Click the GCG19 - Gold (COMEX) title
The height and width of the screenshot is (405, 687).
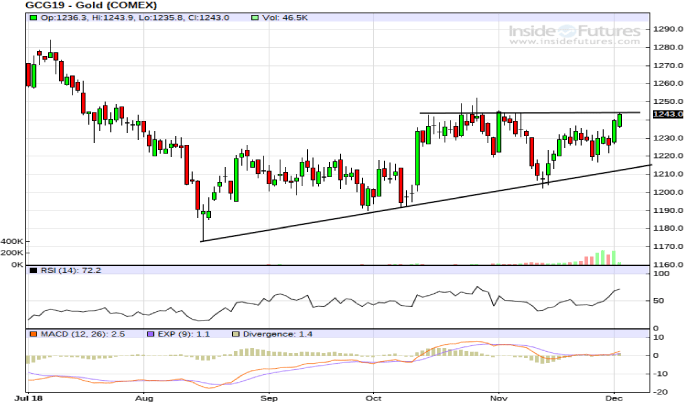pyautogui.click(x=83, y=6)
